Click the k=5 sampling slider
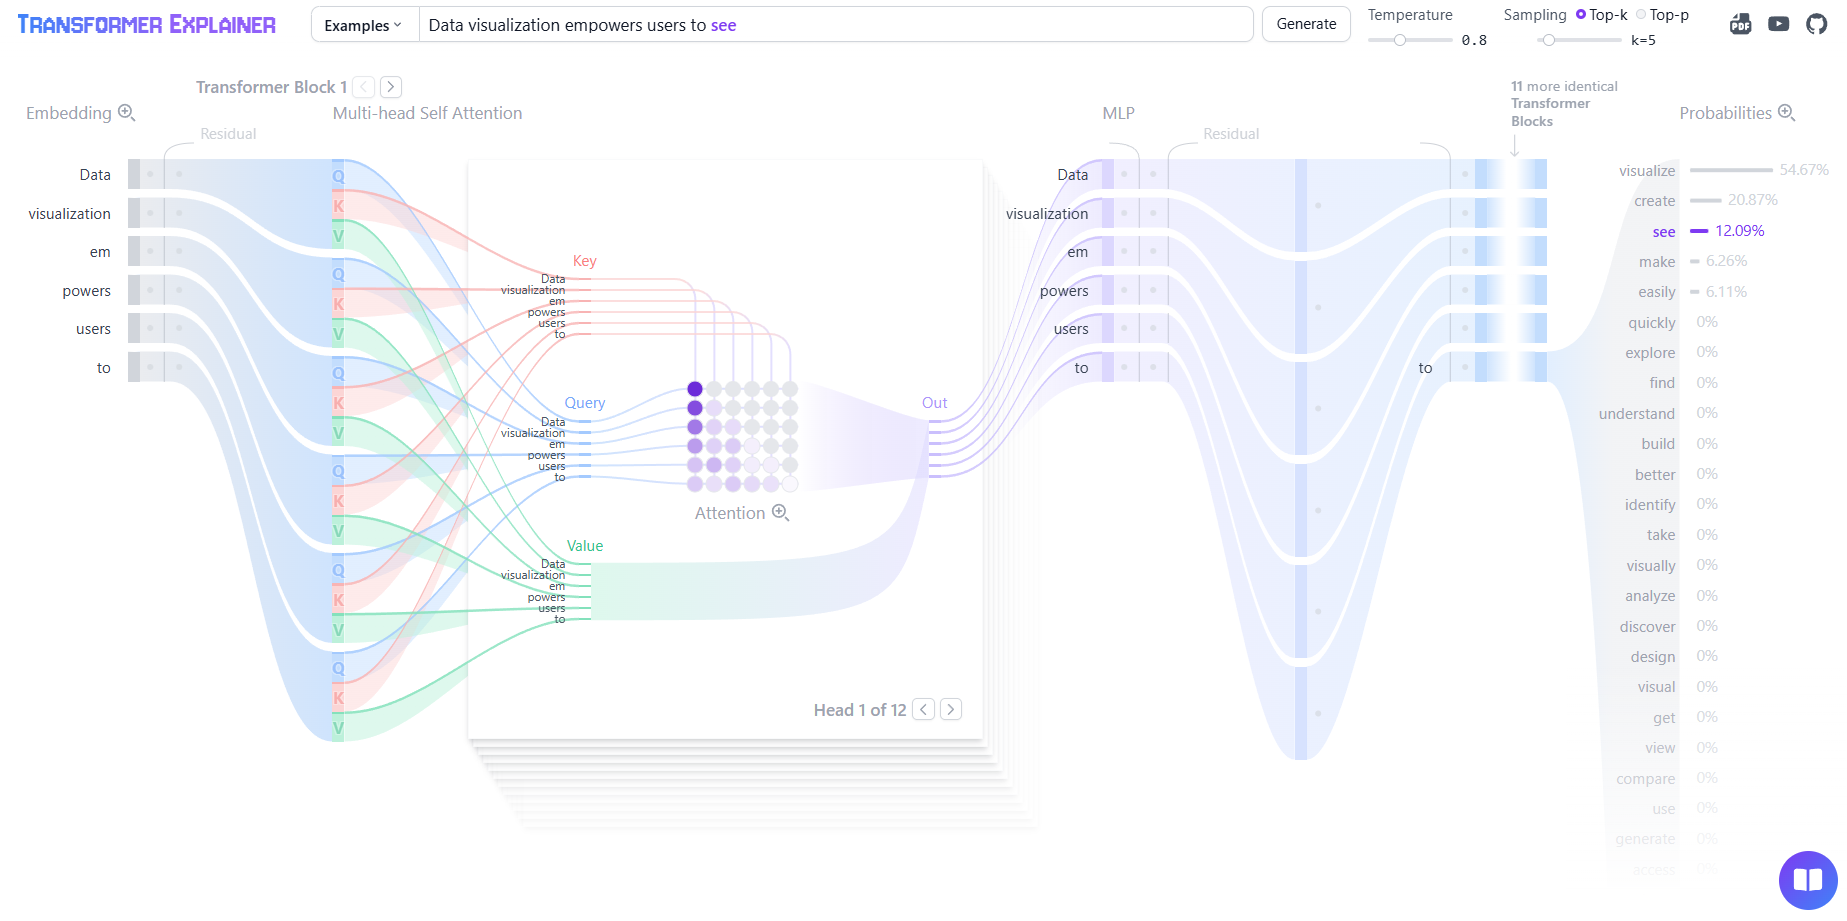The image size is (1847, 921). click(x=1548, y=40)
